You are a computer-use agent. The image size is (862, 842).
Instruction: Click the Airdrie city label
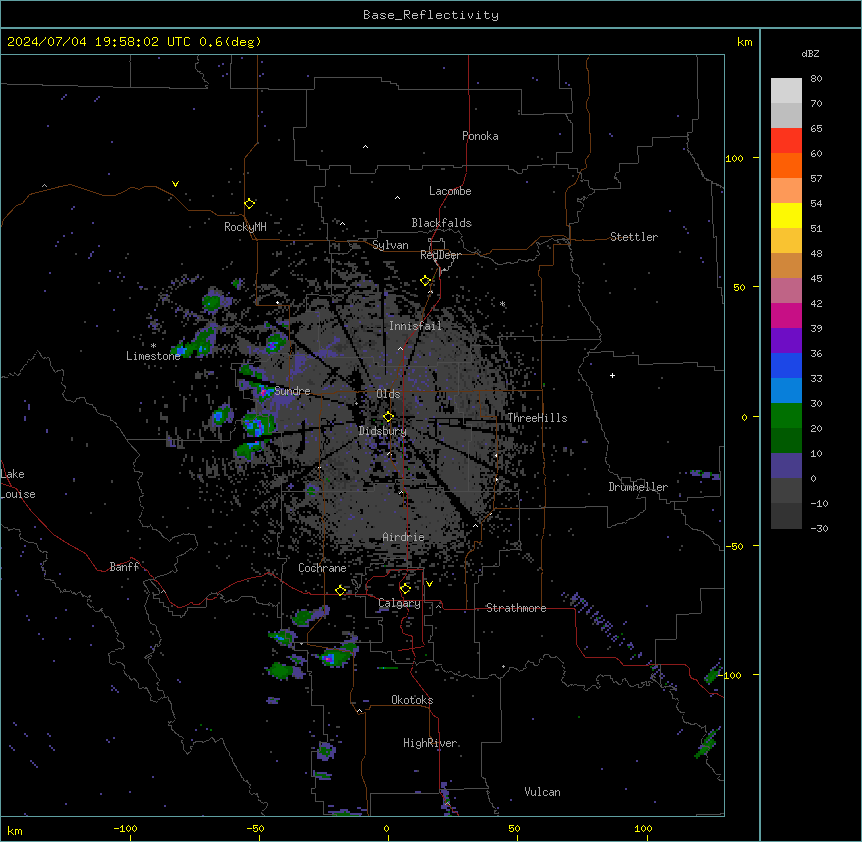click(404, 537)
